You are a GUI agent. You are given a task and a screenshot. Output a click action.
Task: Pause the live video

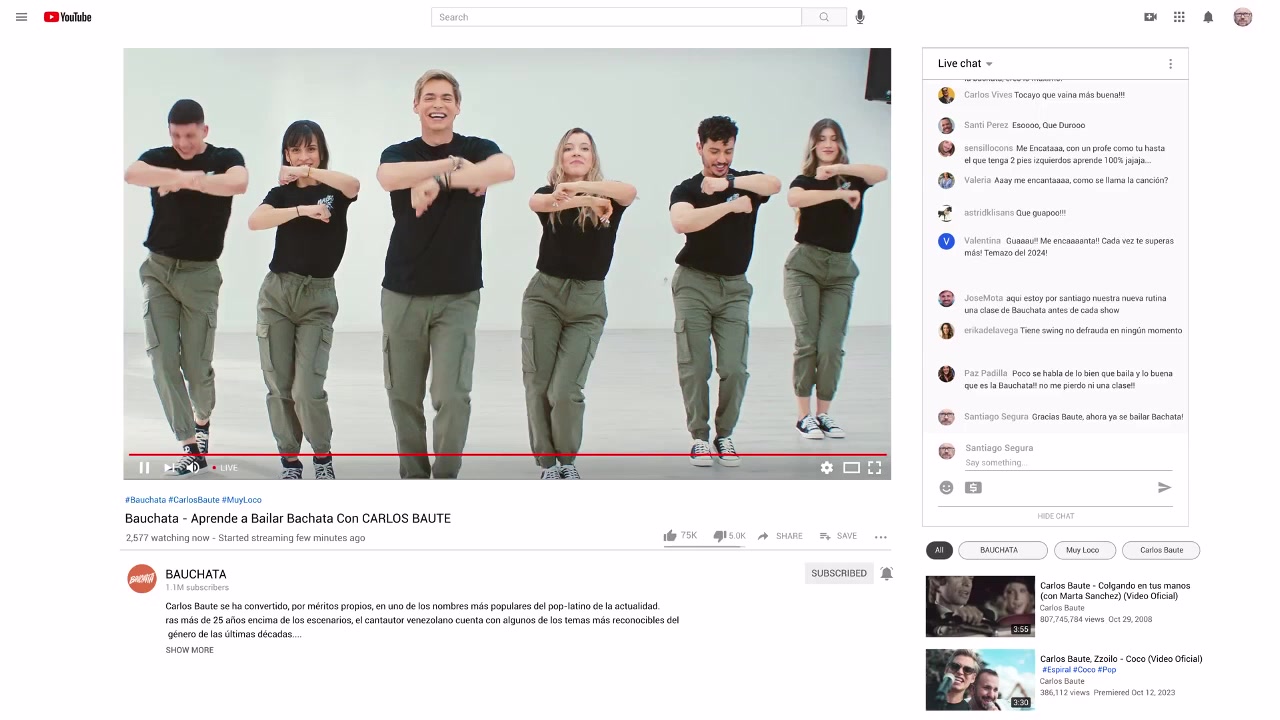pyautogui.click(x=144, y=467)
